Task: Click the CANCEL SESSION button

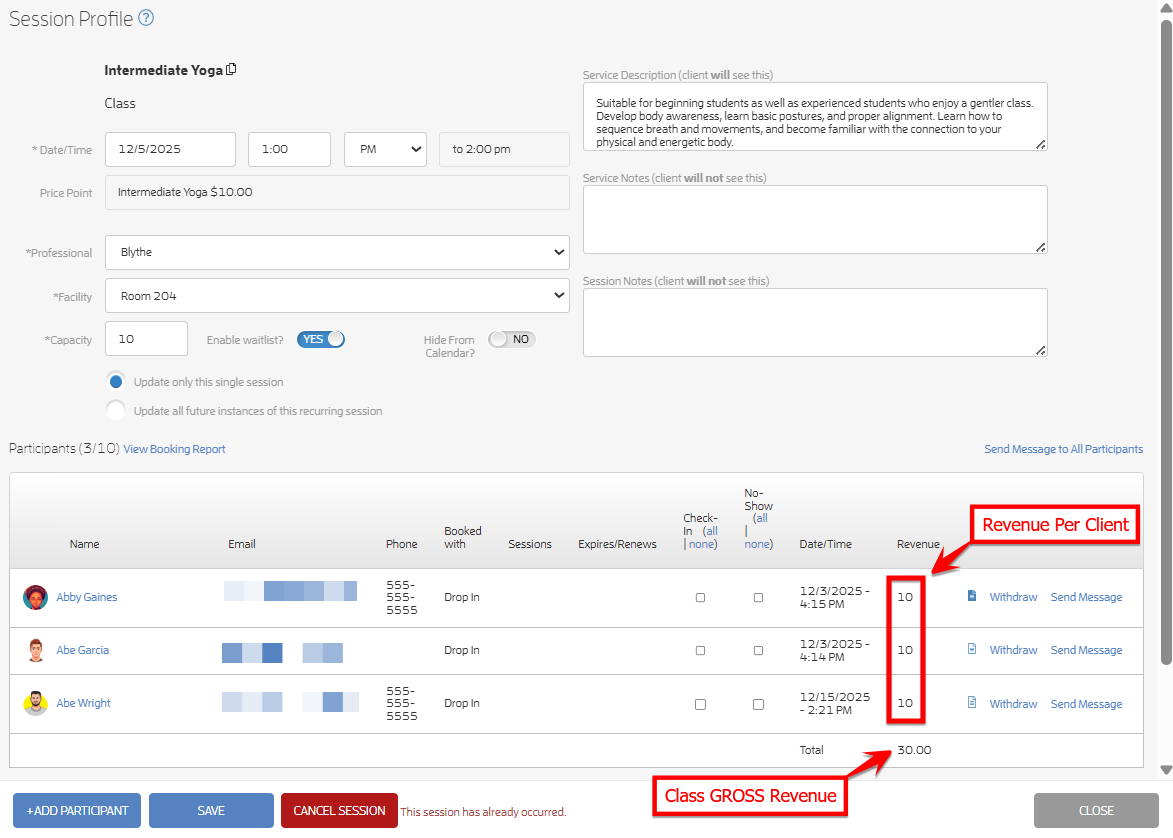Action: point(339,810)
